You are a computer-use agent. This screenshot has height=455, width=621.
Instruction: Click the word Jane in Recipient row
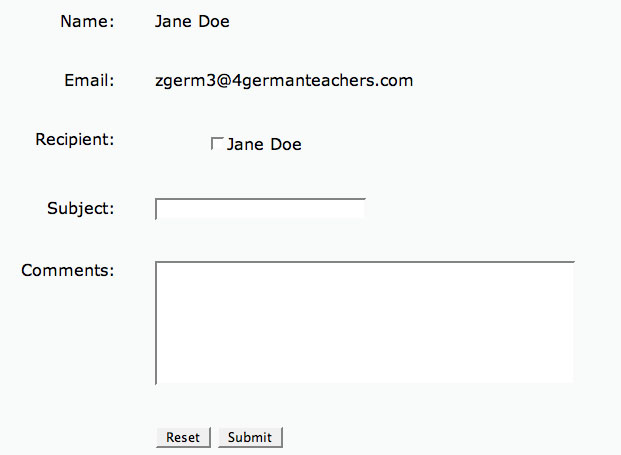click(245, 144)
